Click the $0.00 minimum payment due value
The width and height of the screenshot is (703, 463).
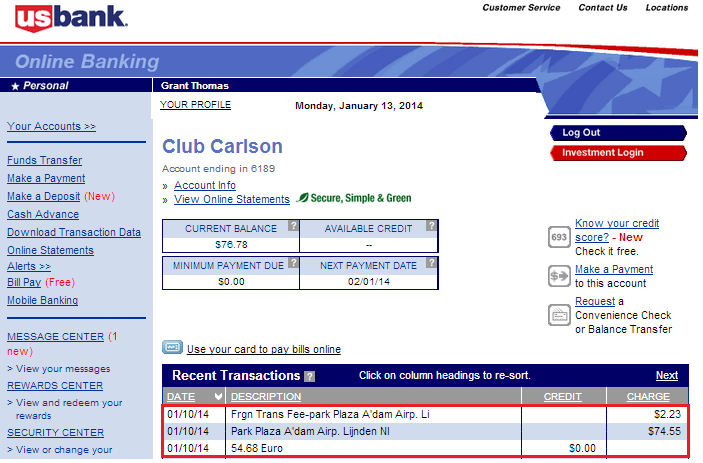[x=231, y=282]
